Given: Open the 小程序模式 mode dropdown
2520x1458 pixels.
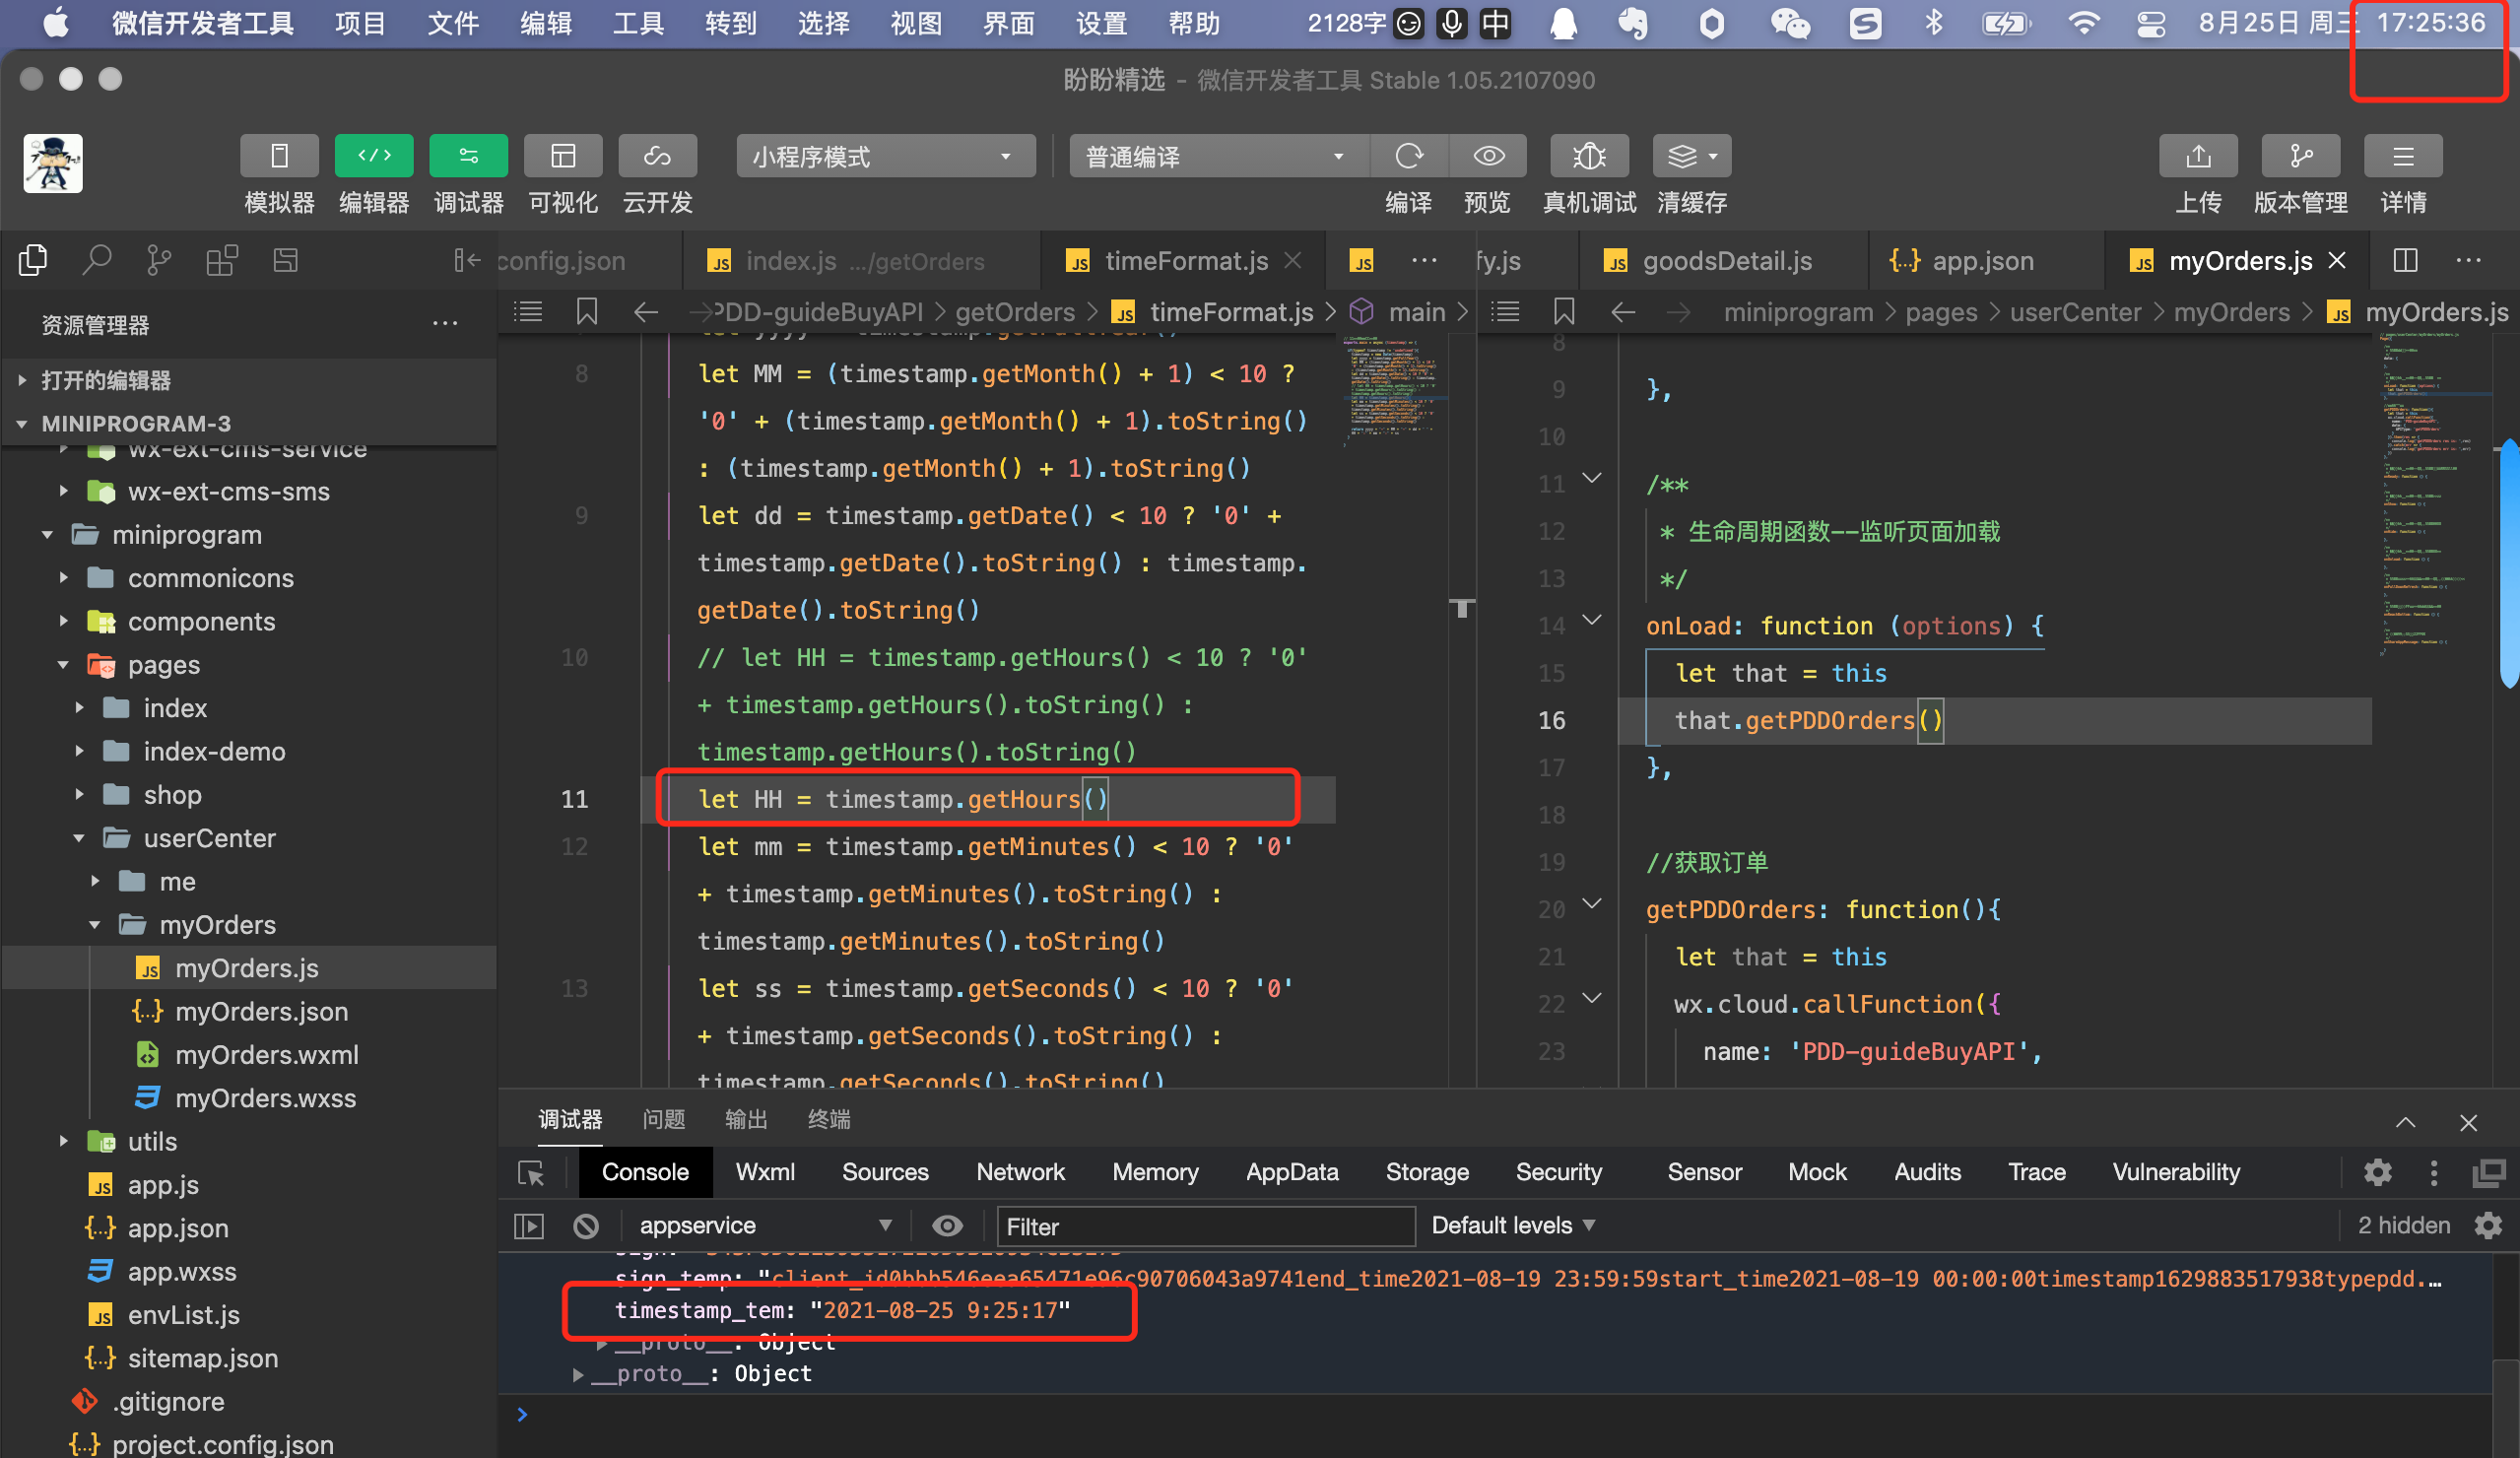Looking at the screenshot, I should pos(884,156).
